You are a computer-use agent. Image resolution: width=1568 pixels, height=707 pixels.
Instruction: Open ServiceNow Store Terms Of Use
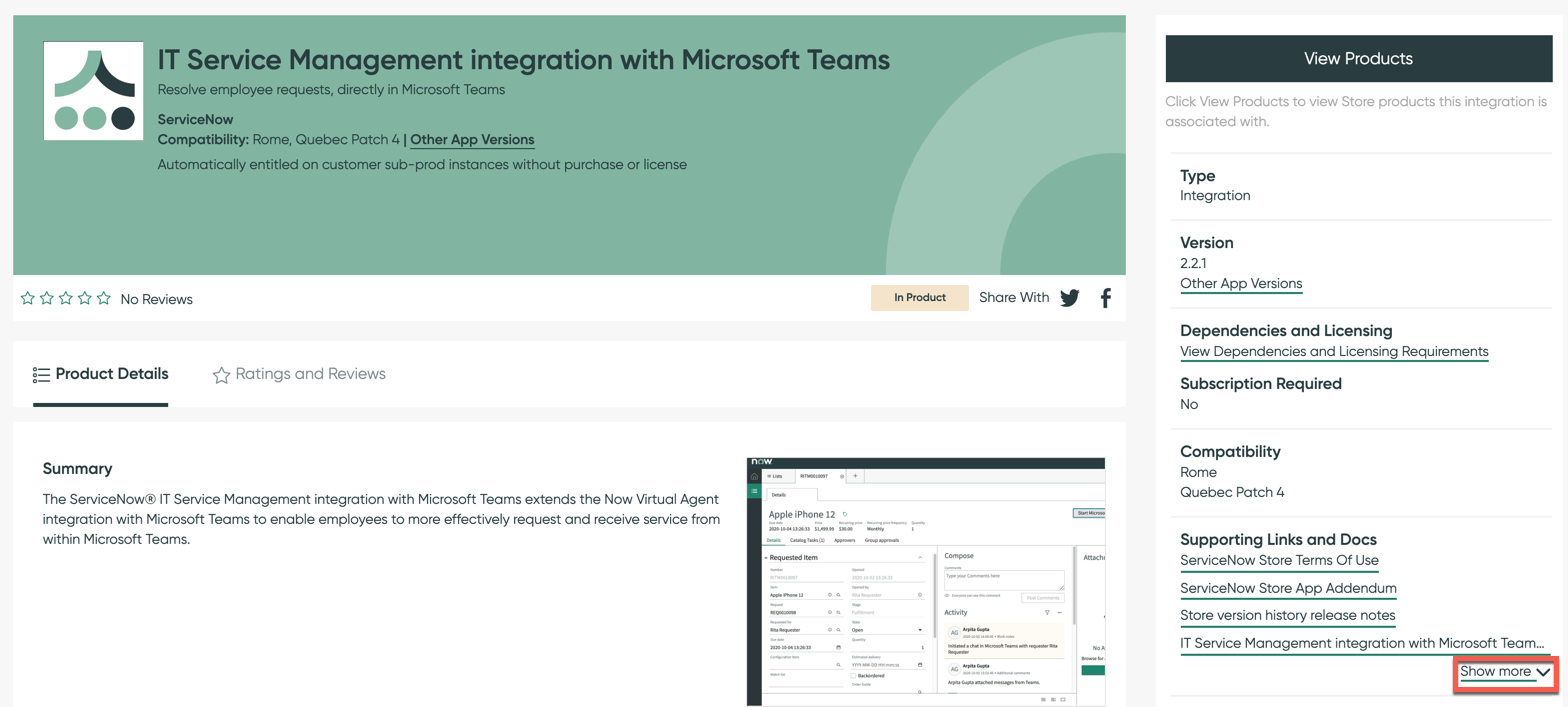pyautogui.click(x=1280, y=561)
